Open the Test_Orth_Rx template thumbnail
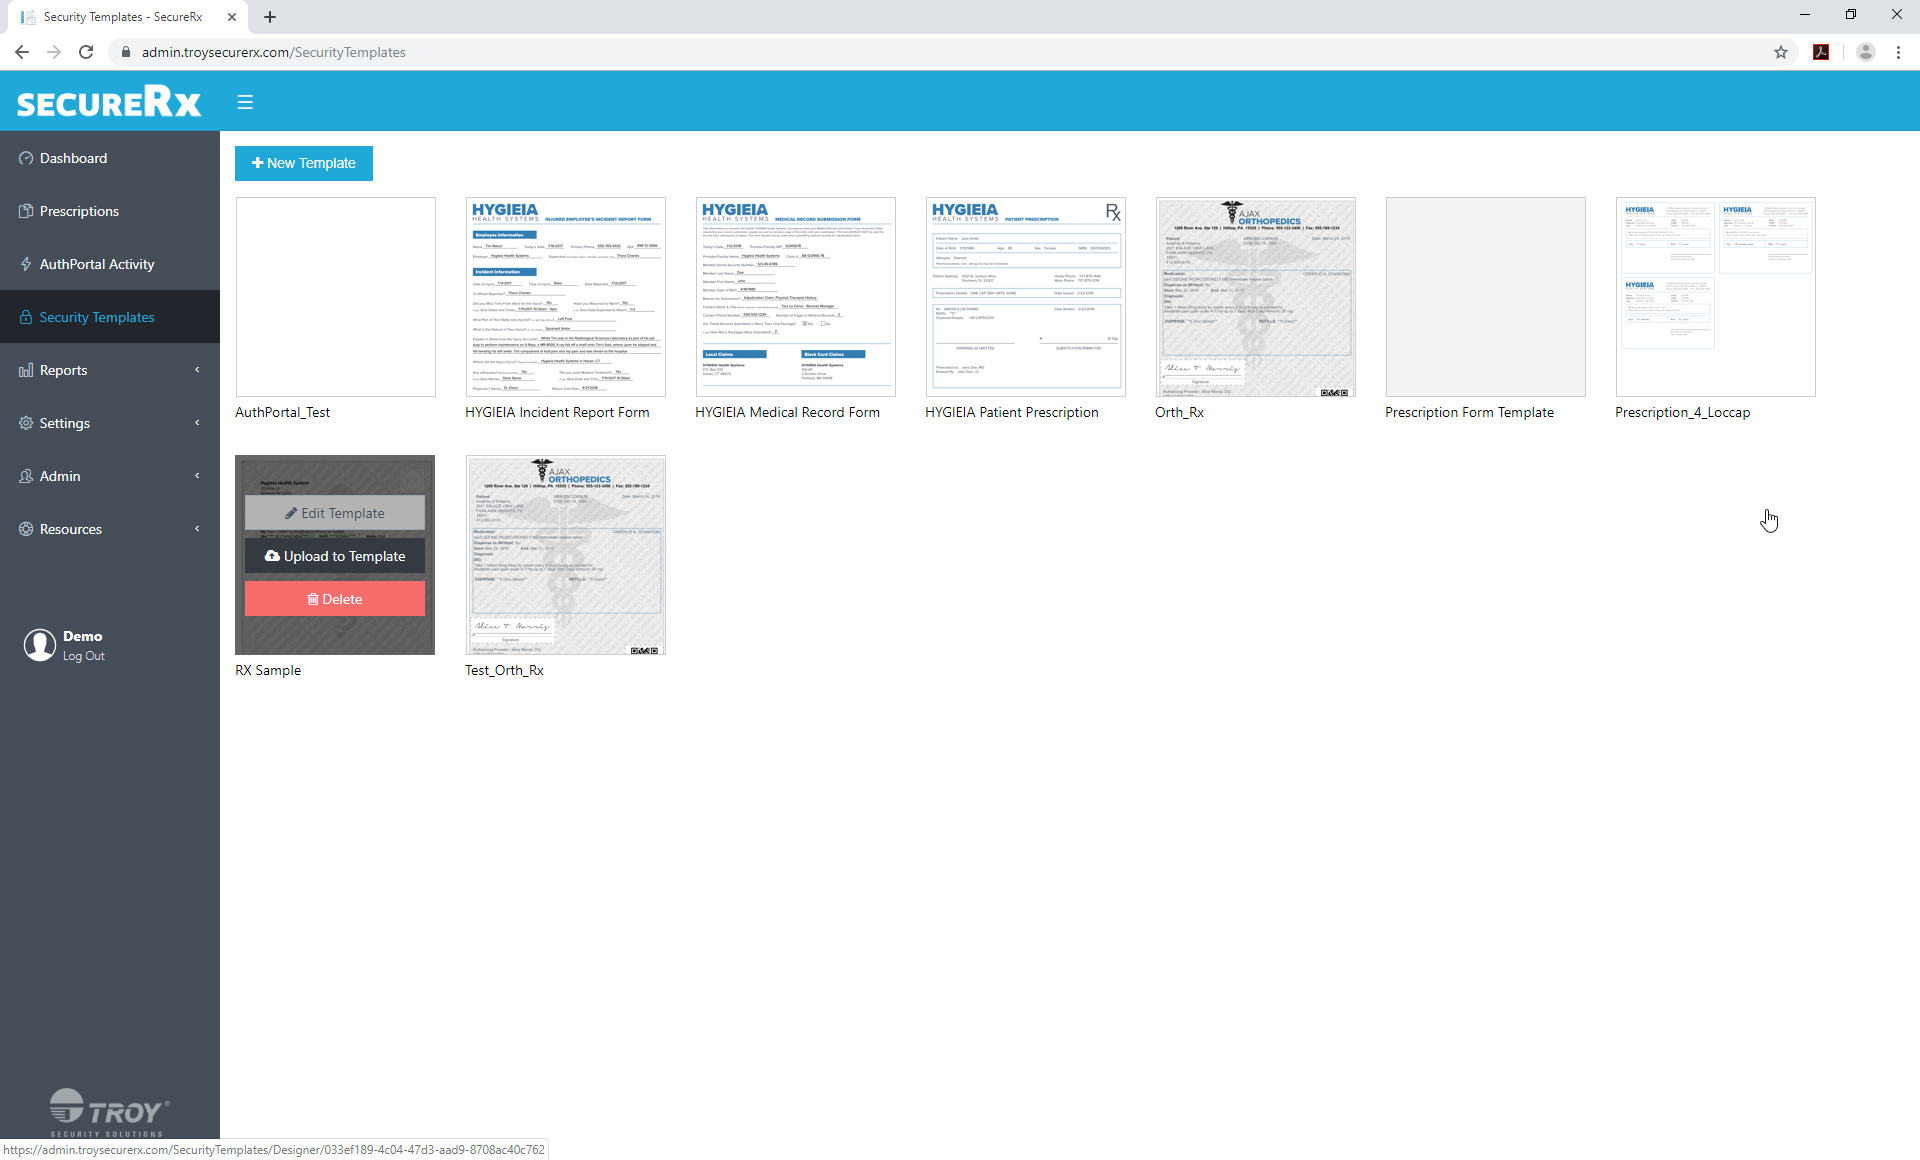Image resolution: width=1920 pixels, height=1160 pixels. click(x=565, y=555)
